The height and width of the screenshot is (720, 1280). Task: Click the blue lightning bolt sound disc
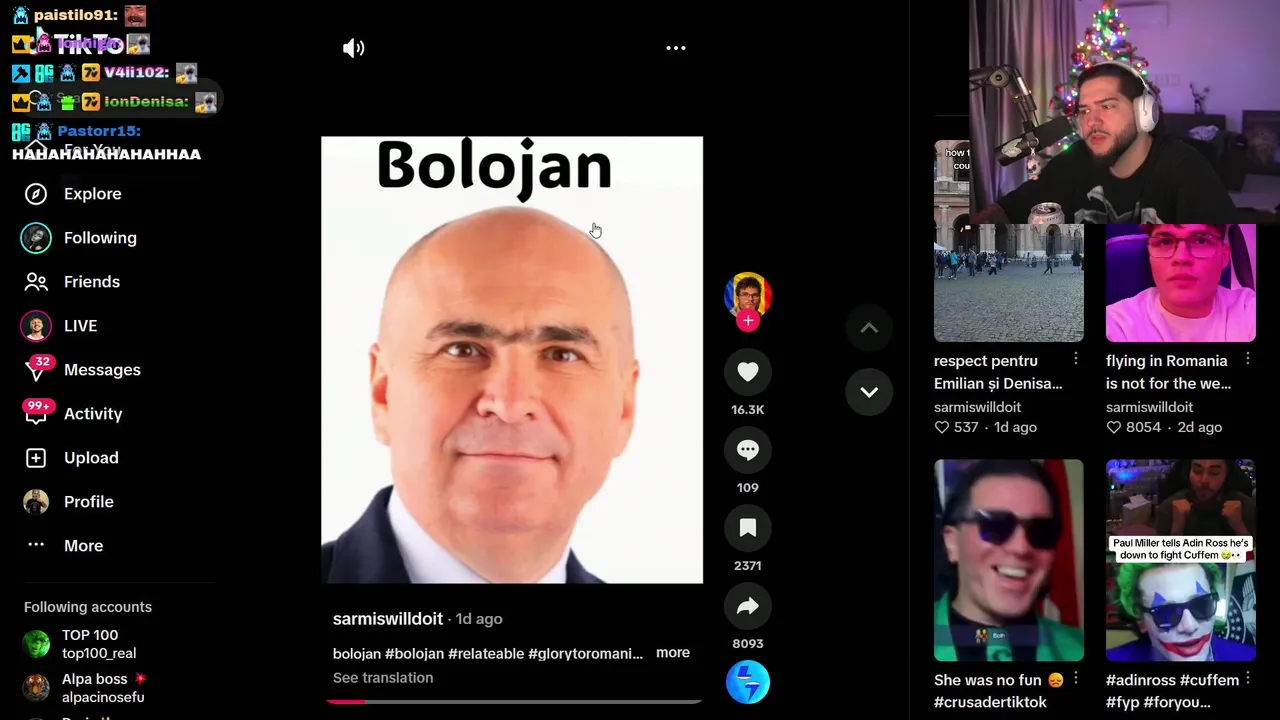748,682
